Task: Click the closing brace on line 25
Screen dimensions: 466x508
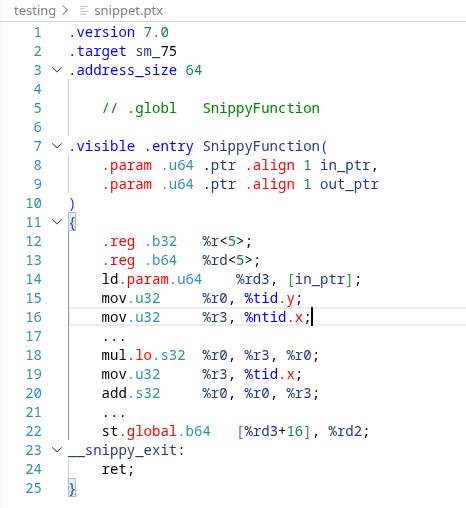Action: pos(72,488)
